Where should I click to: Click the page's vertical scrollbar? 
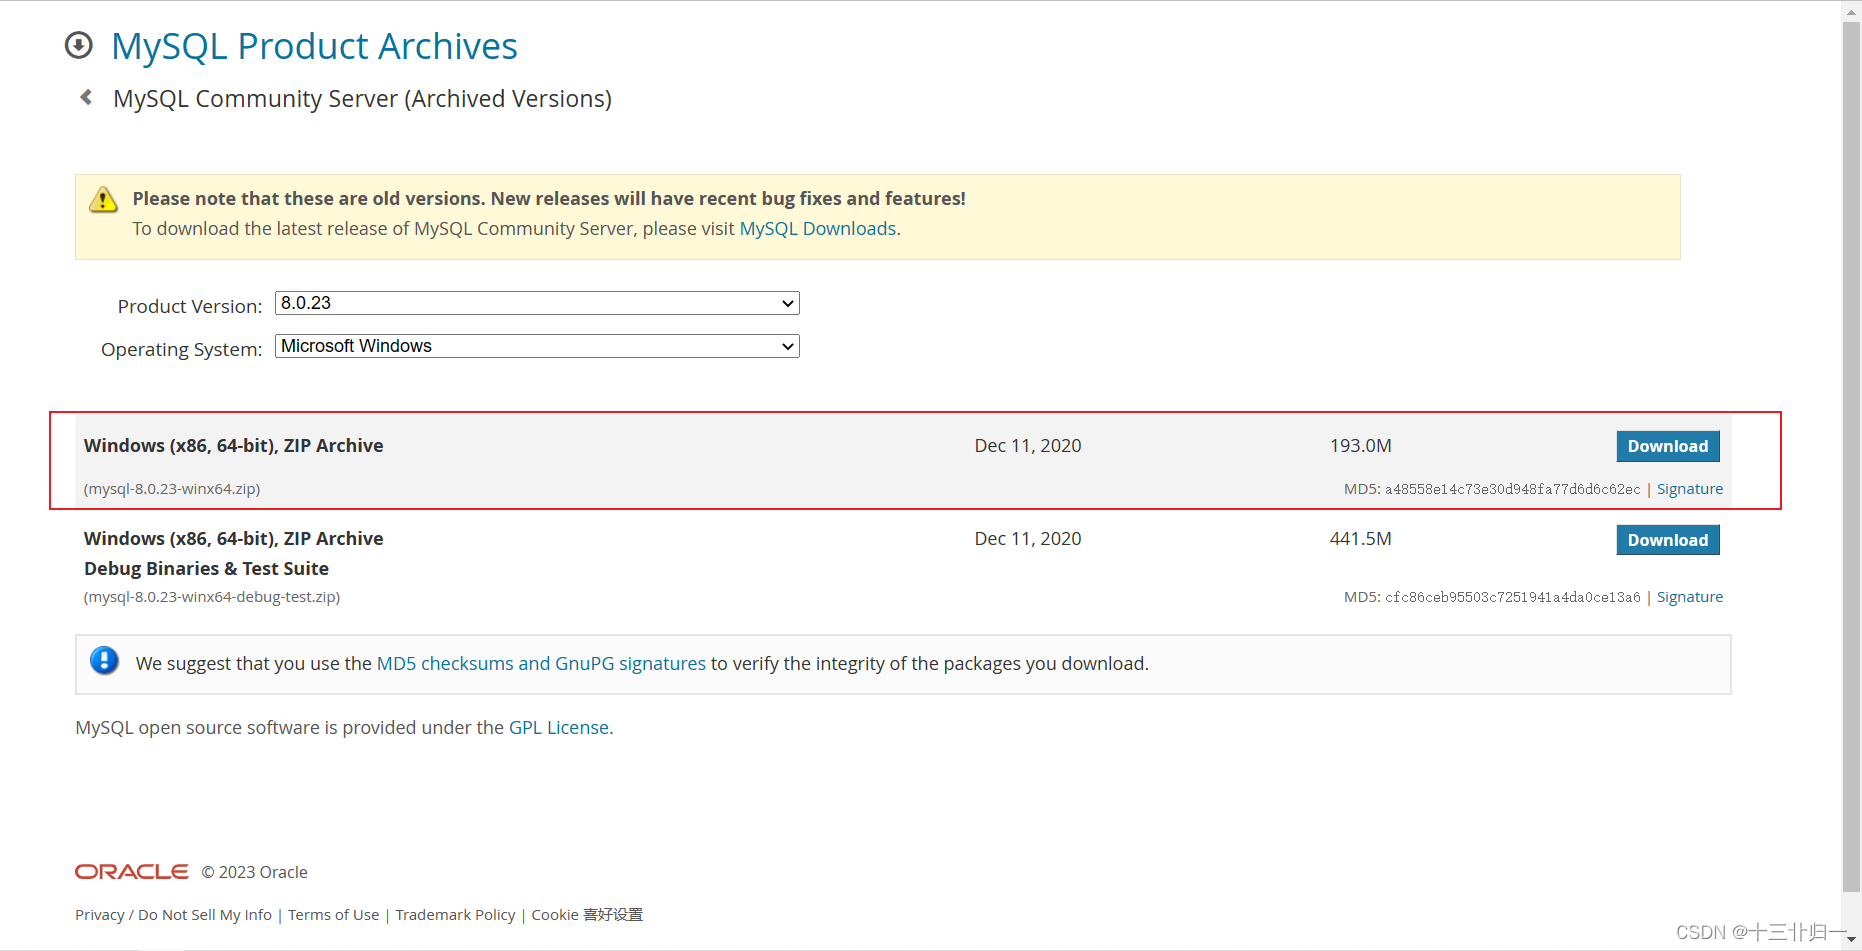pos(1851,456)
